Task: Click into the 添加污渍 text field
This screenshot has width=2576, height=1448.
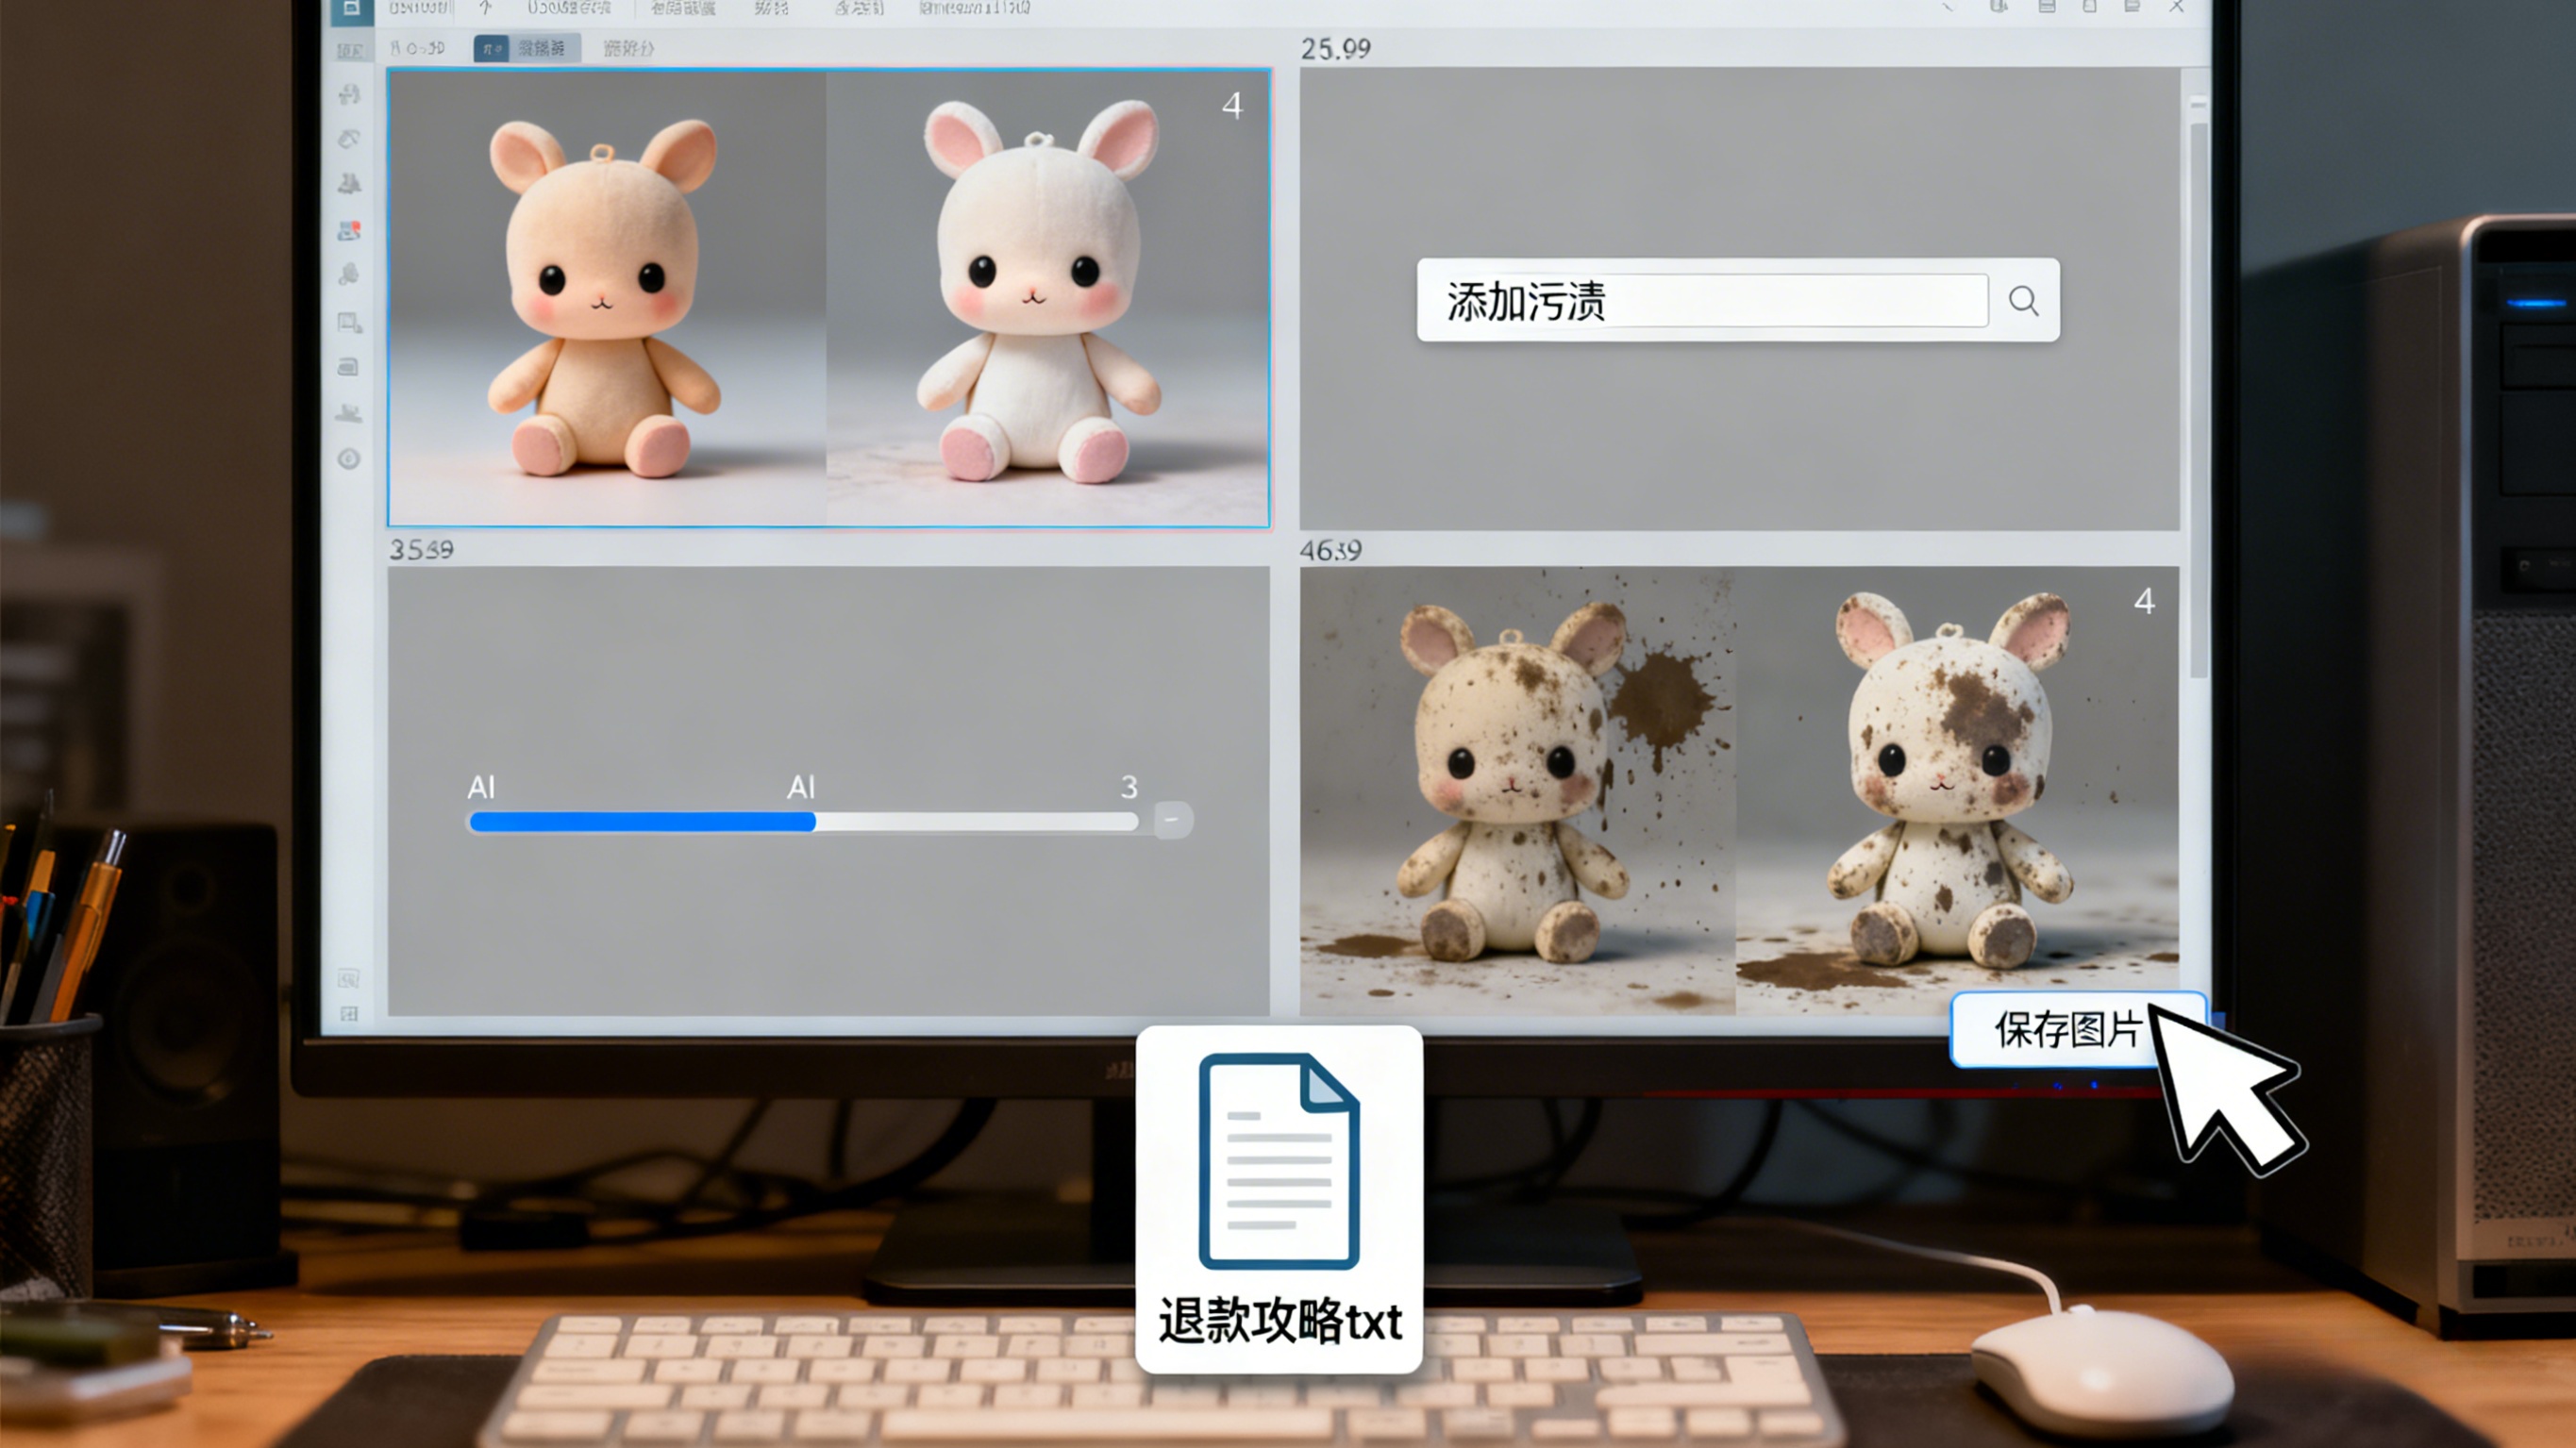Action: (1702, 301)
